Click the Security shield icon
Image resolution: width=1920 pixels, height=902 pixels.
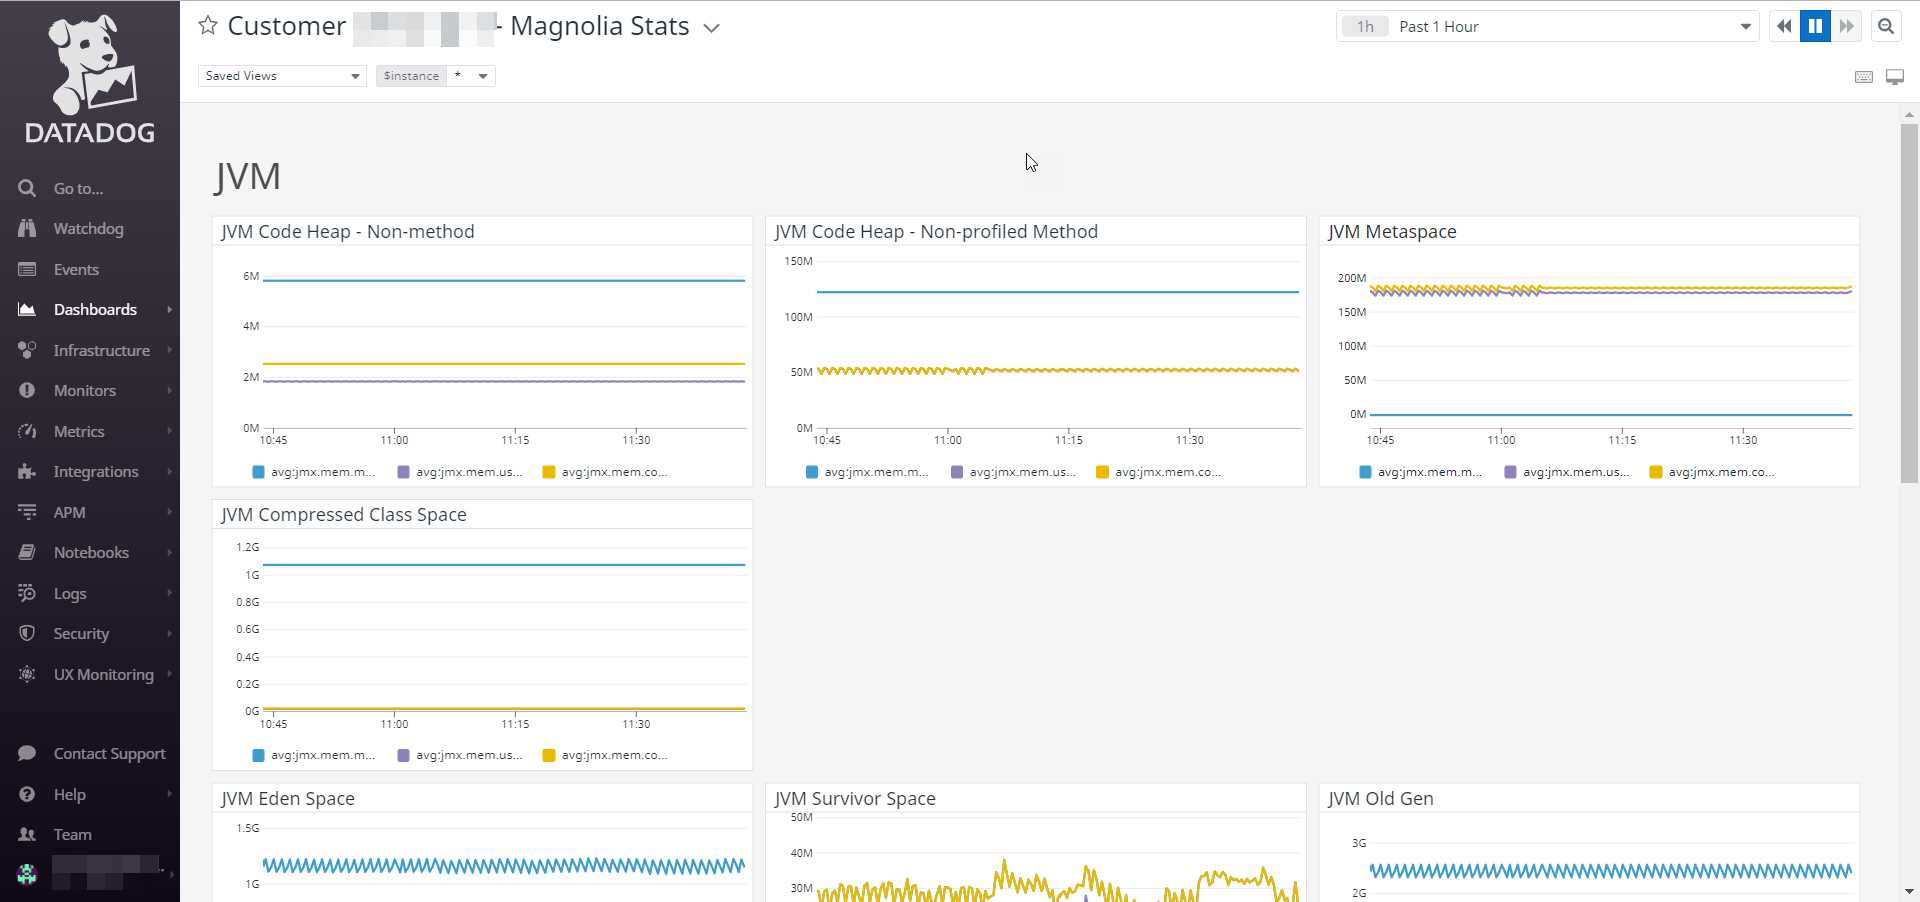[27, 634]
